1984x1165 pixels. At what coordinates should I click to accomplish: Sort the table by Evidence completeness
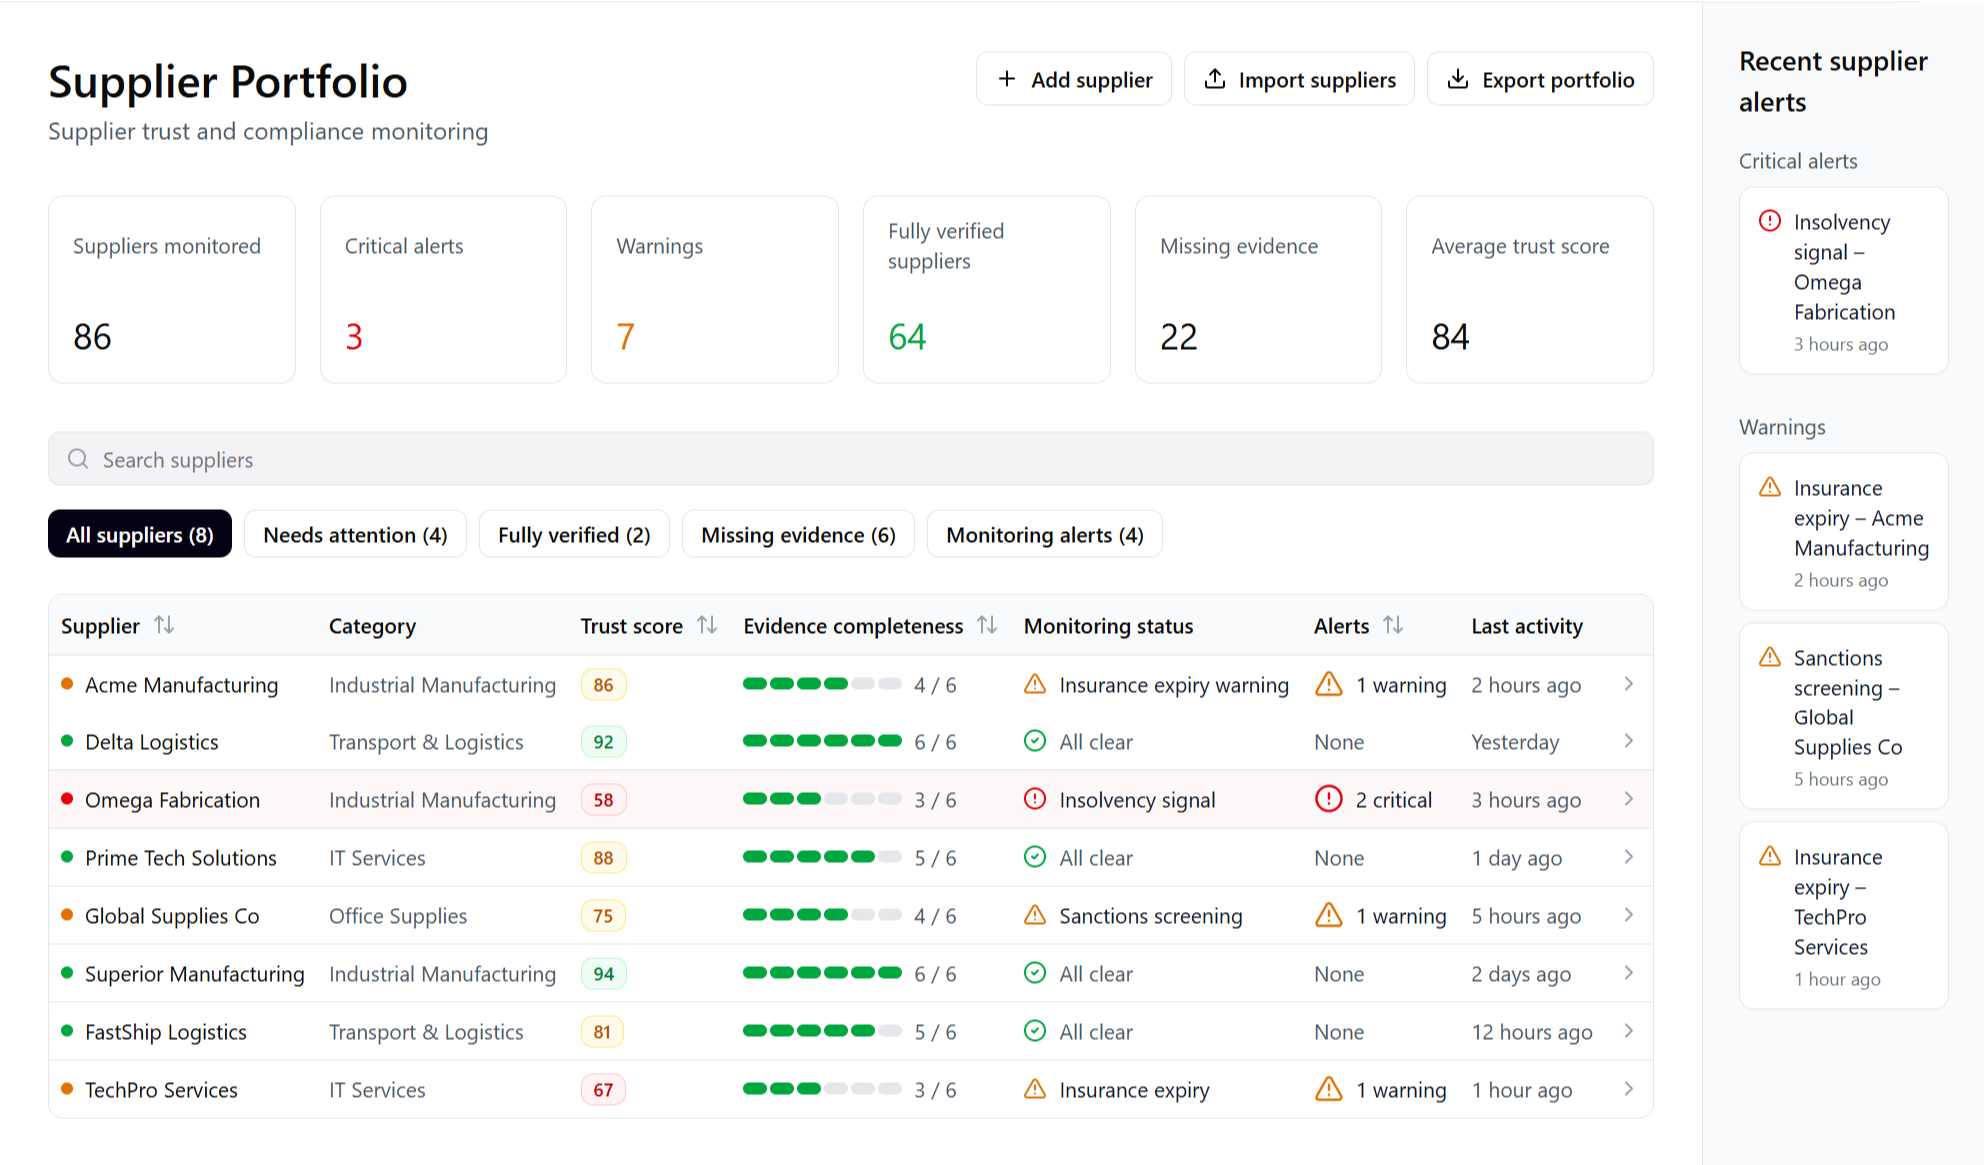point(989,625)
